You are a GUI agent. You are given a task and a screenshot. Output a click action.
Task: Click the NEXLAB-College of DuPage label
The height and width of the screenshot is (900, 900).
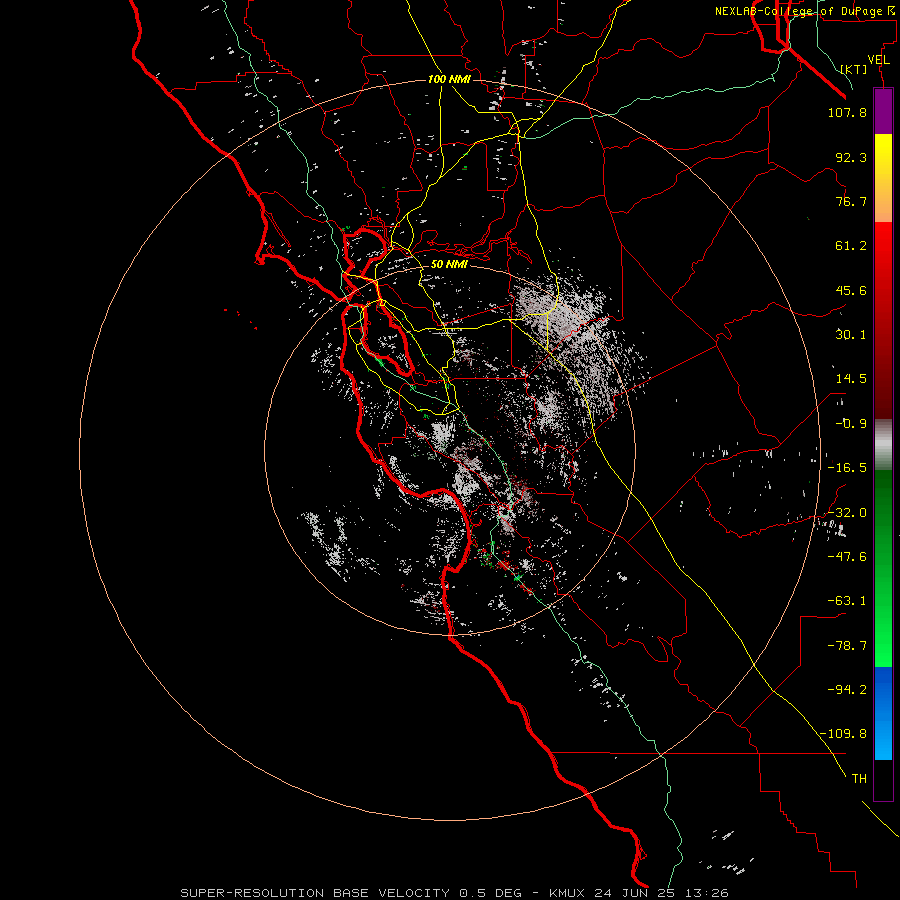click(x=805, y=11)
